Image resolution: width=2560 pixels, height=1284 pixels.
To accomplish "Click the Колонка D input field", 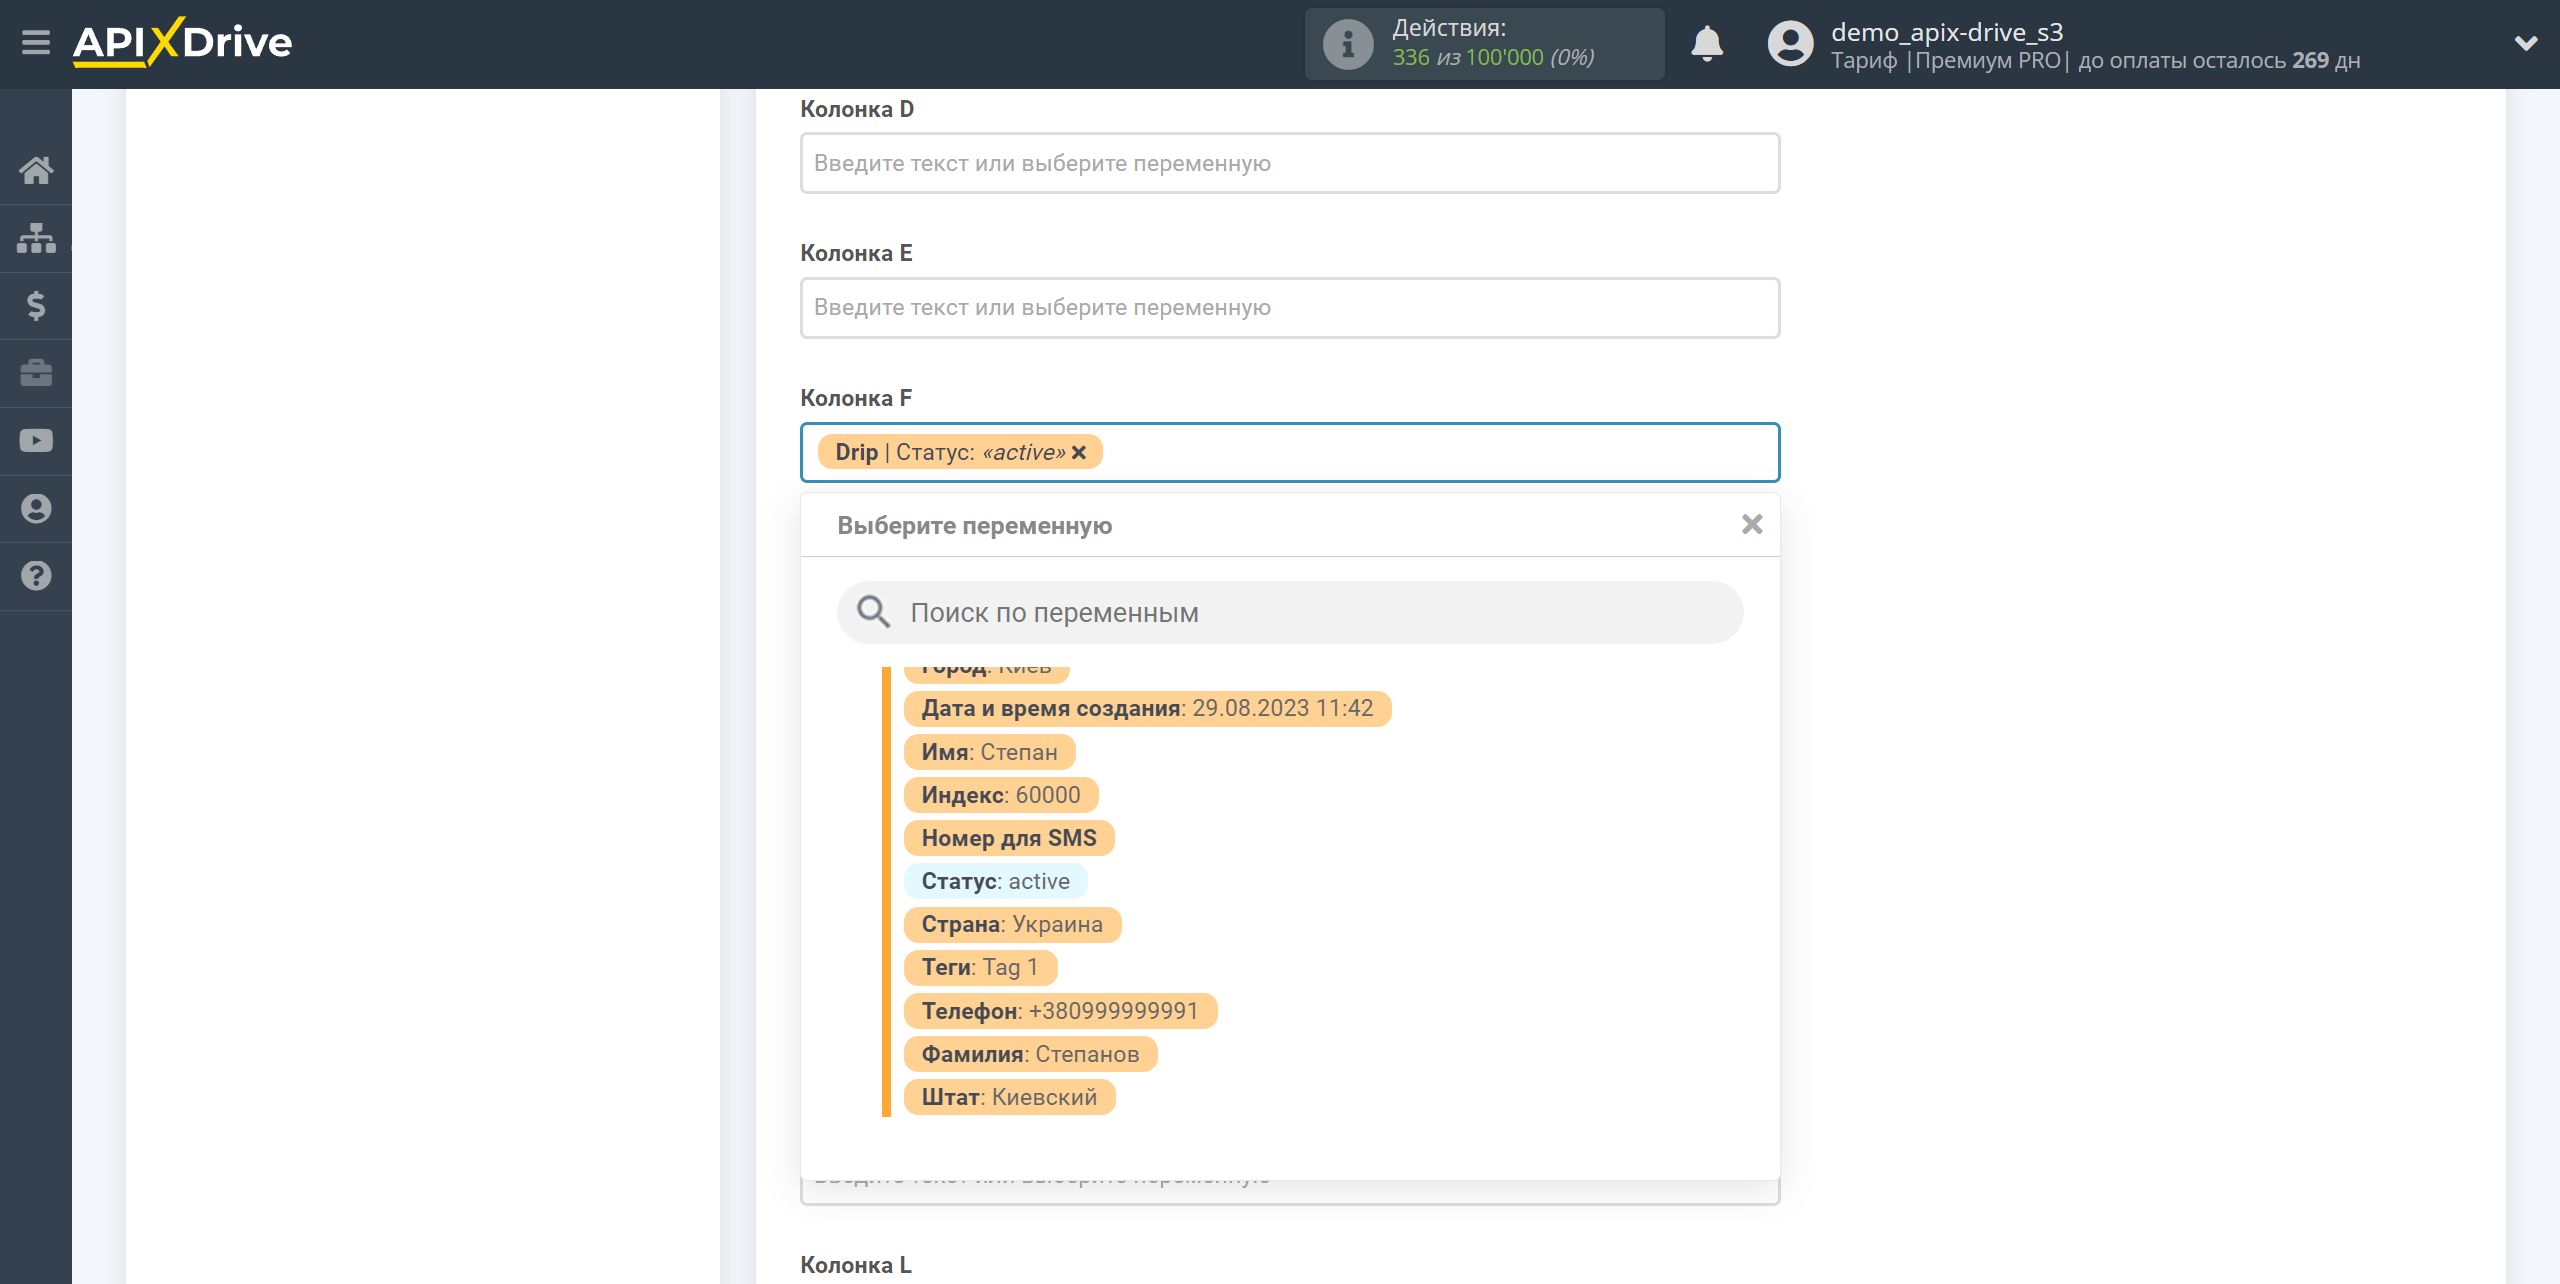I will 1290,163.
